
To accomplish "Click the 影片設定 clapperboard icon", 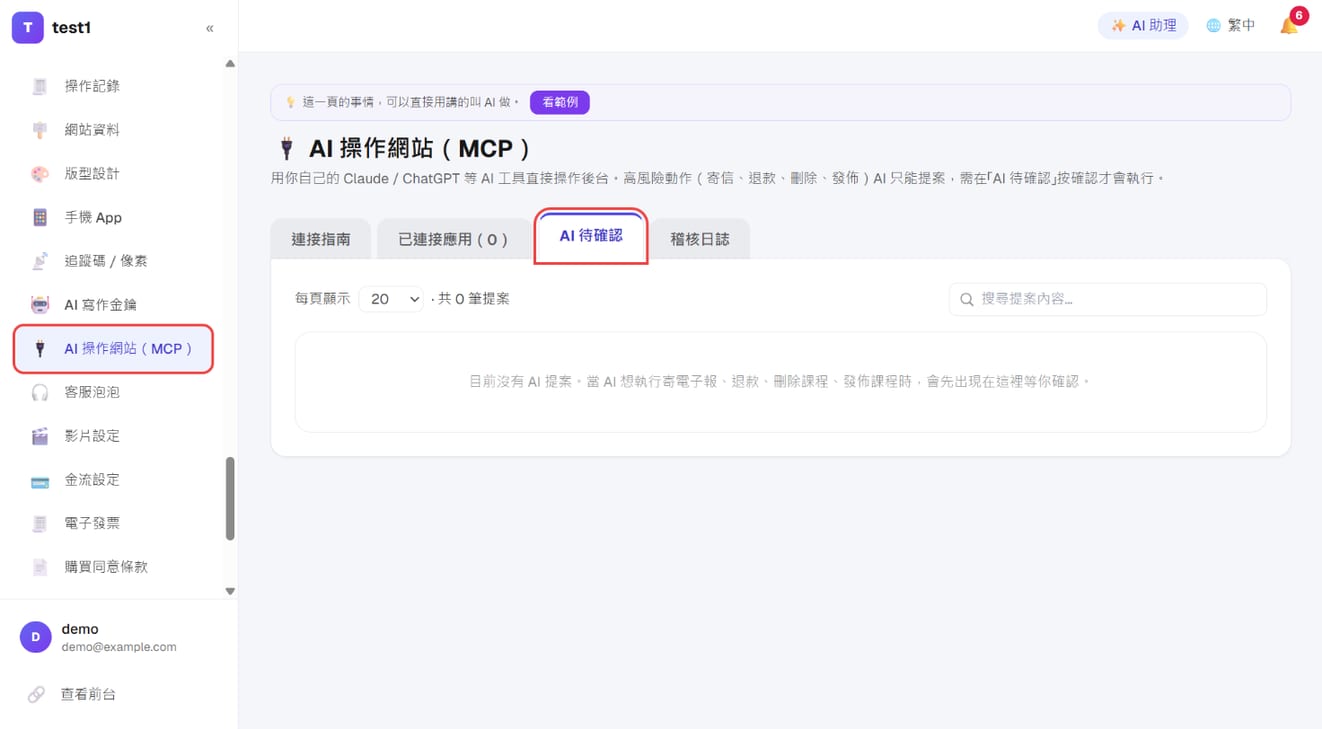I will (40, 436).
